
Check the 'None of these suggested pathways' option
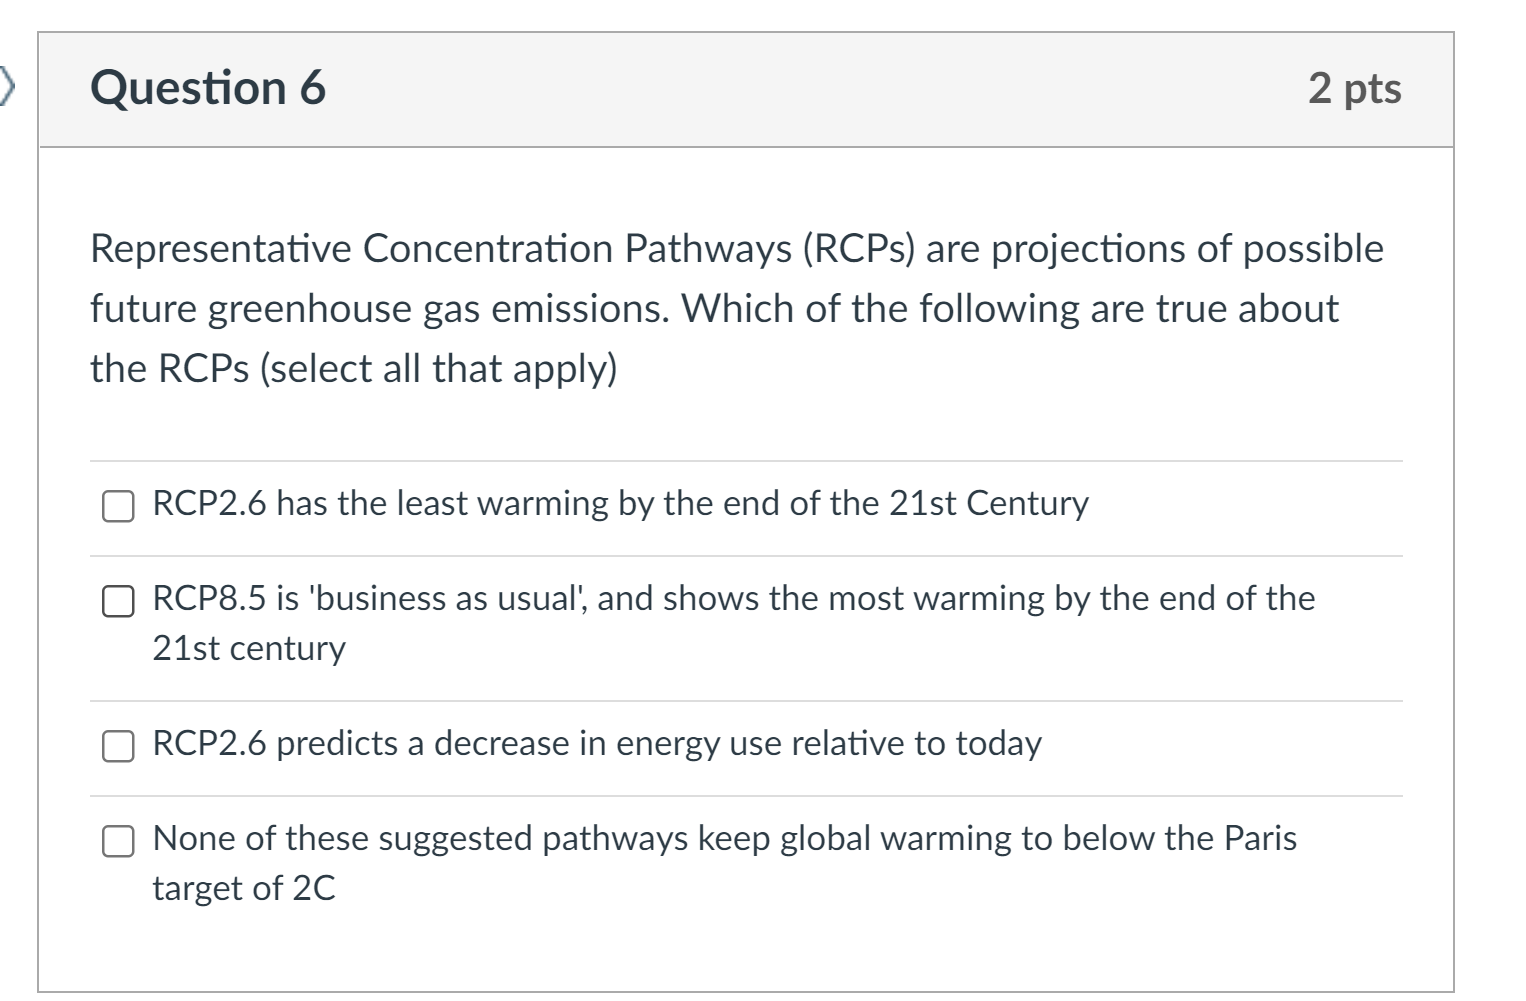tap(118, 841)
